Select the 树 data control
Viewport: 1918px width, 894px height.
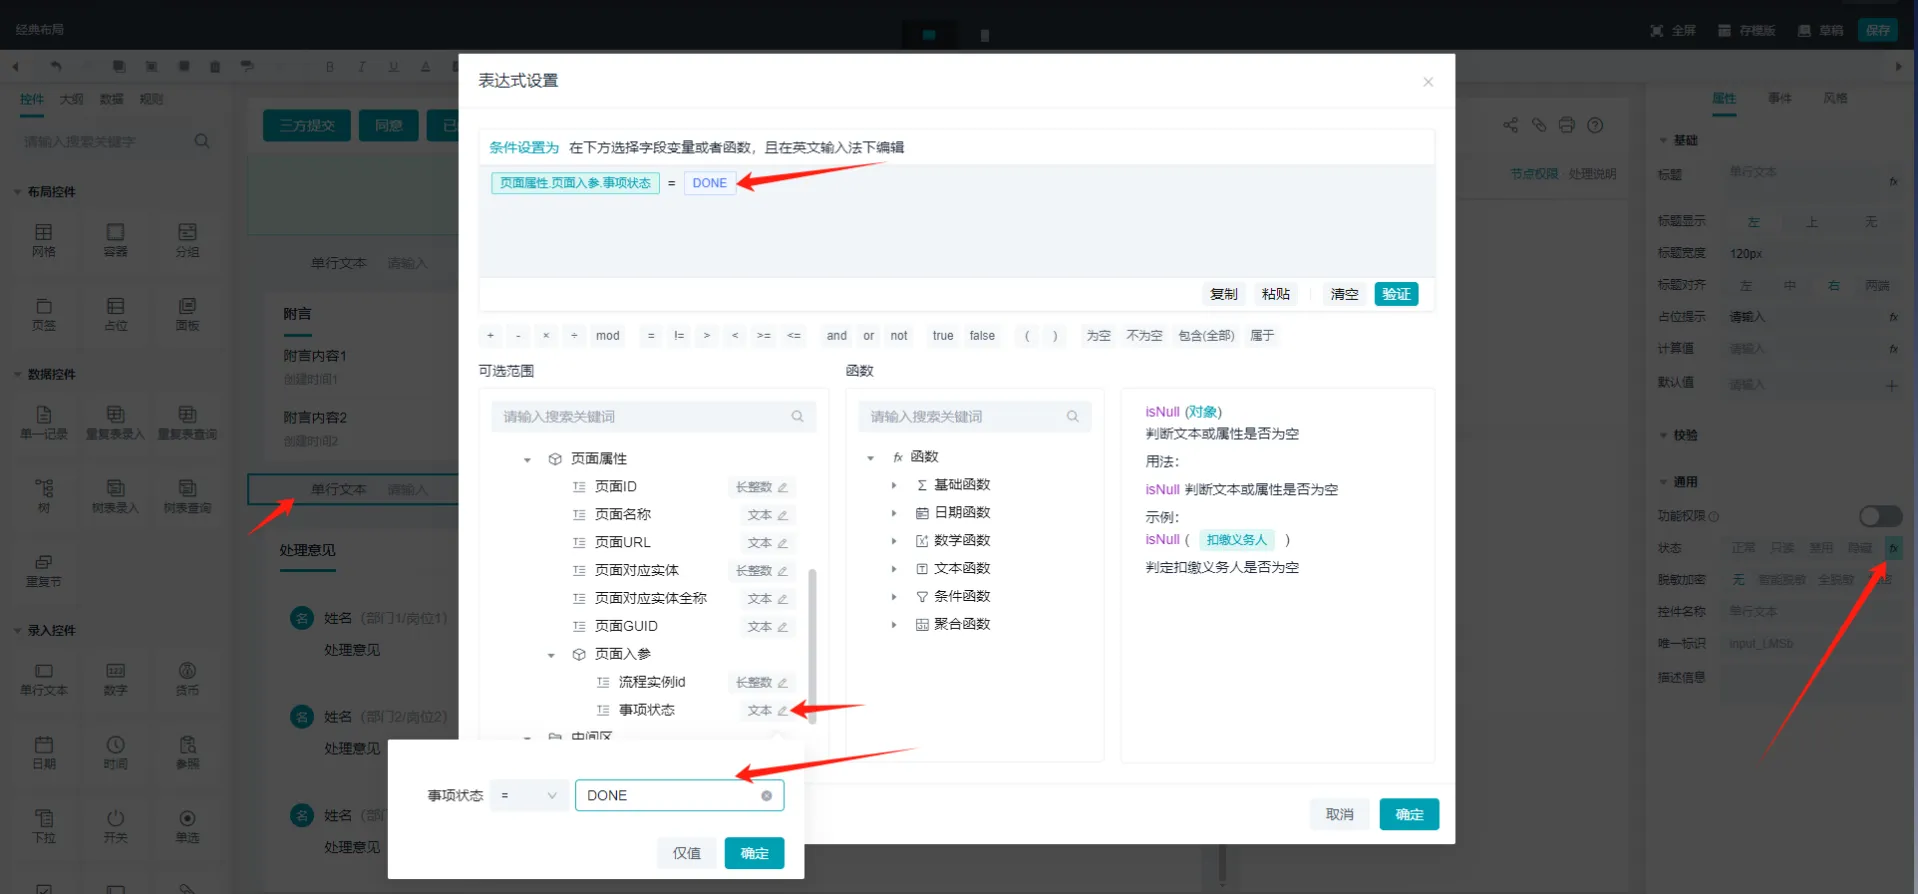point(44,496)
